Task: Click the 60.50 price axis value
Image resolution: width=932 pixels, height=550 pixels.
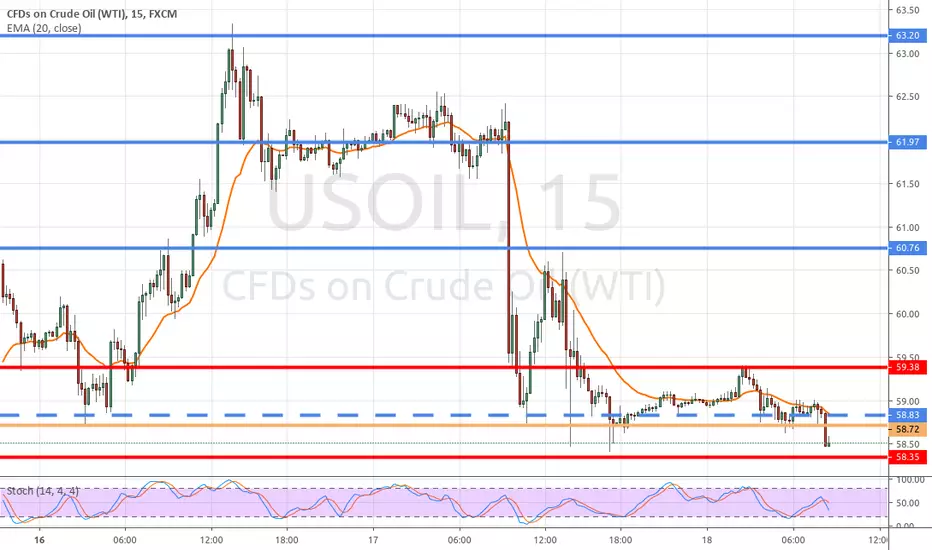Action: [x=908, y=270]
